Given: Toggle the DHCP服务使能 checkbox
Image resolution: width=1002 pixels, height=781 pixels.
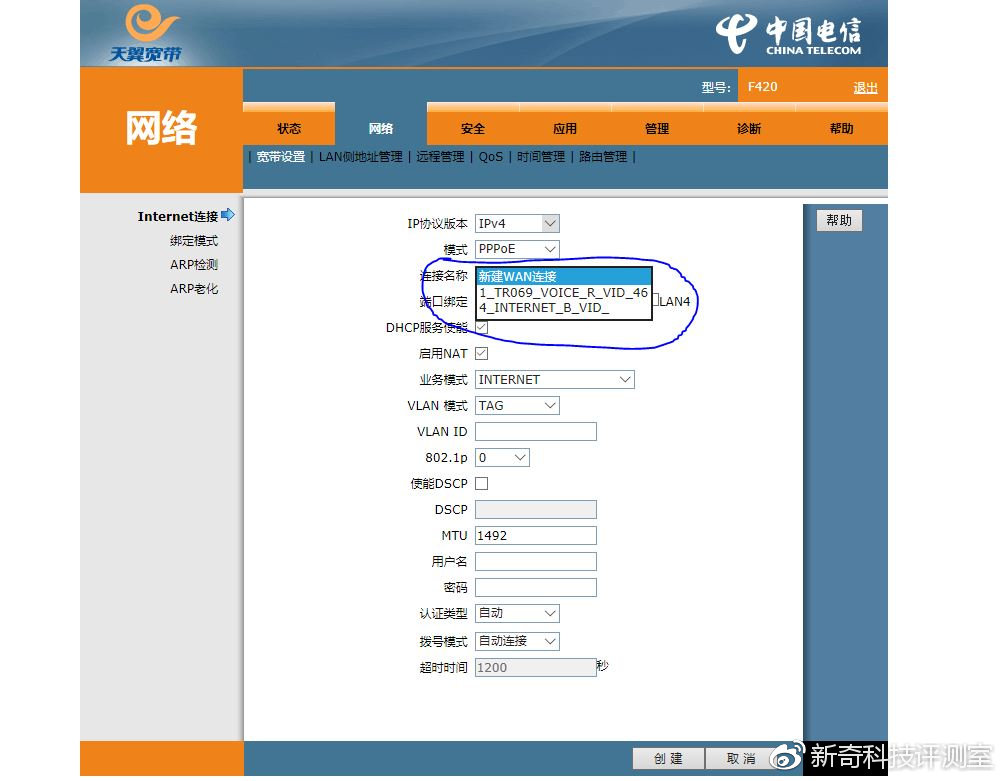Looking at the screenshot, I should click(481, 327).
